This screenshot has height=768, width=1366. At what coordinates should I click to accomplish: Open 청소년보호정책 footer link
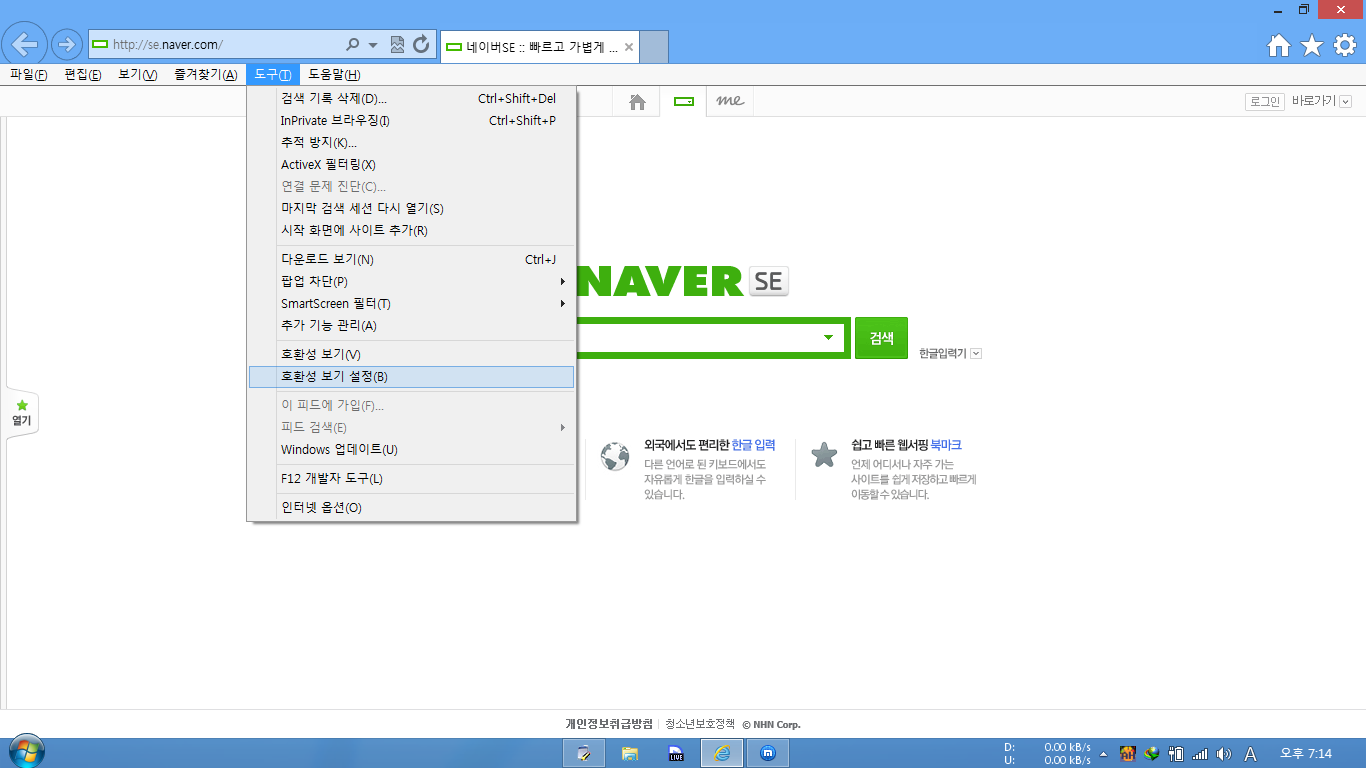[700, 724]
